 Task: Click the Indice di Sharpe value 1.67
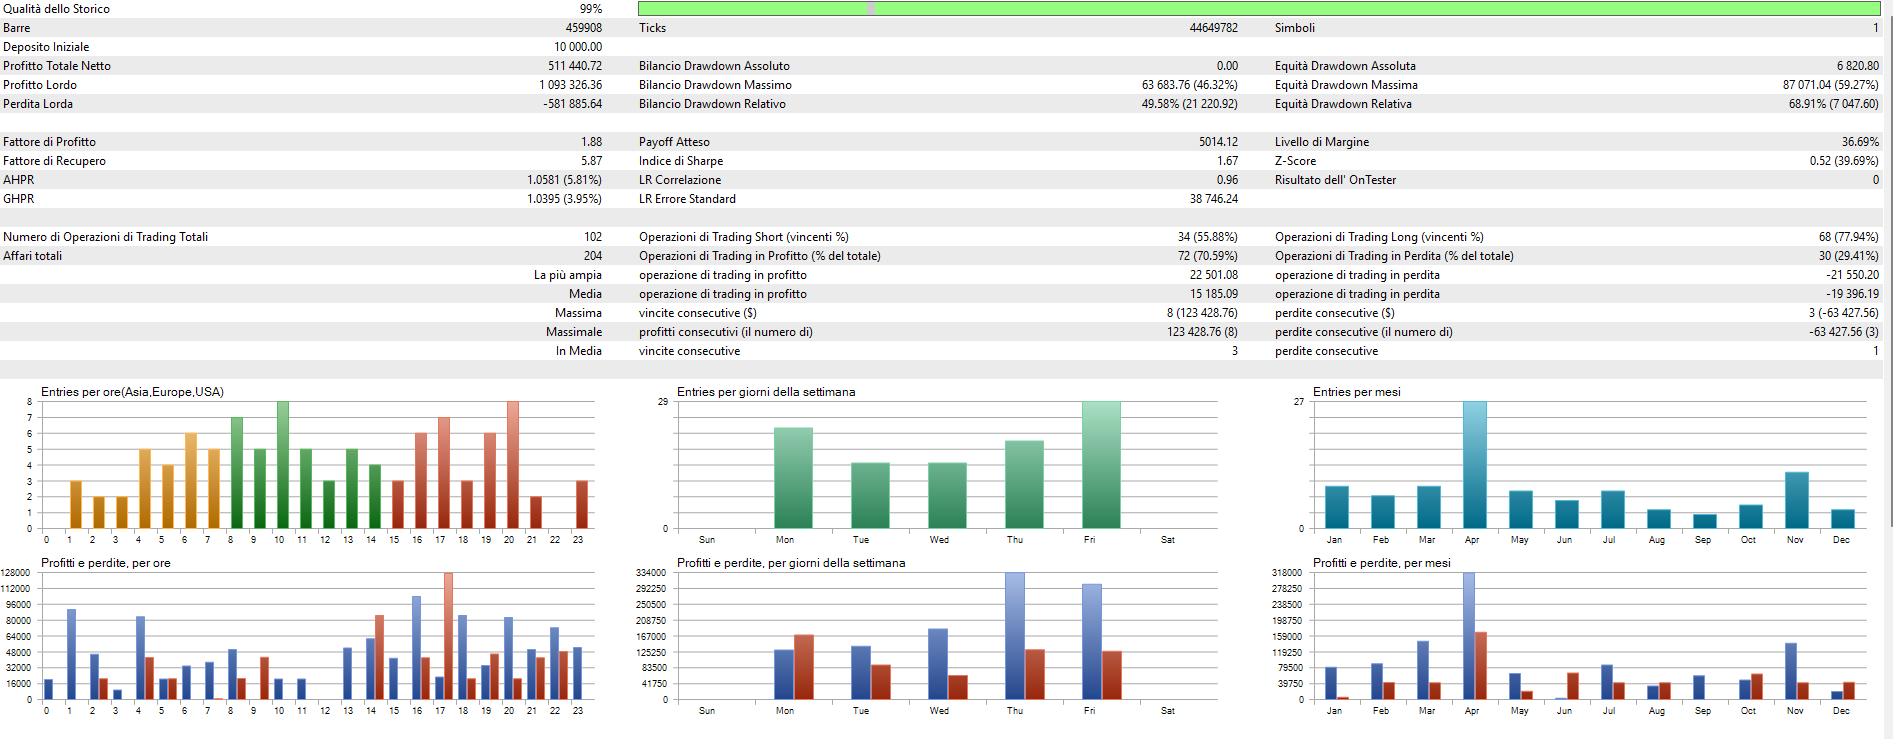(x=1227, y=161)
